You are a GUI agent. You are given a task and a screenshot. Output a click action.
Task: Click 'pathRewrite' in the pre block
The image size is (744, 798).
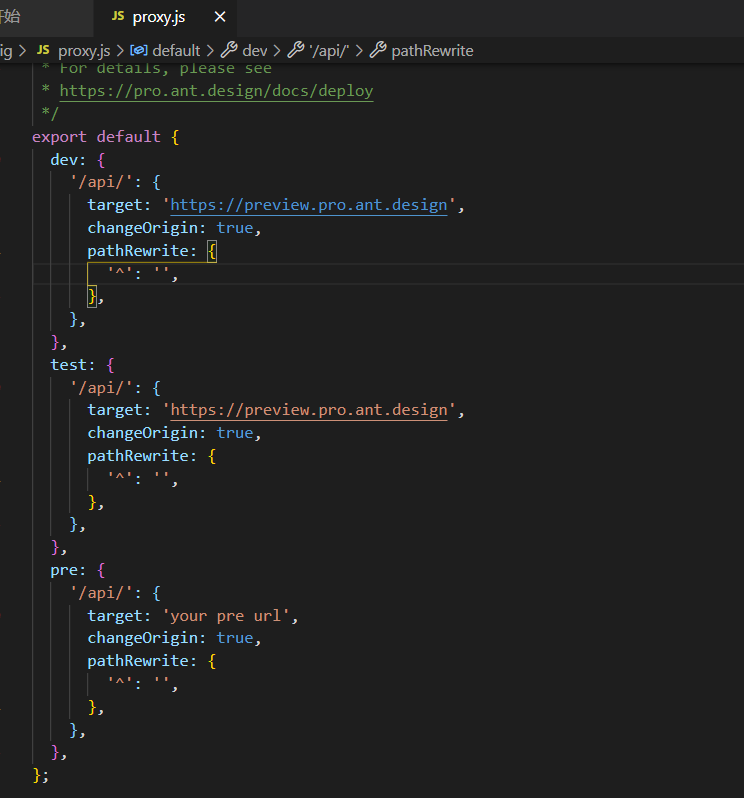click(x=138, y=661)
